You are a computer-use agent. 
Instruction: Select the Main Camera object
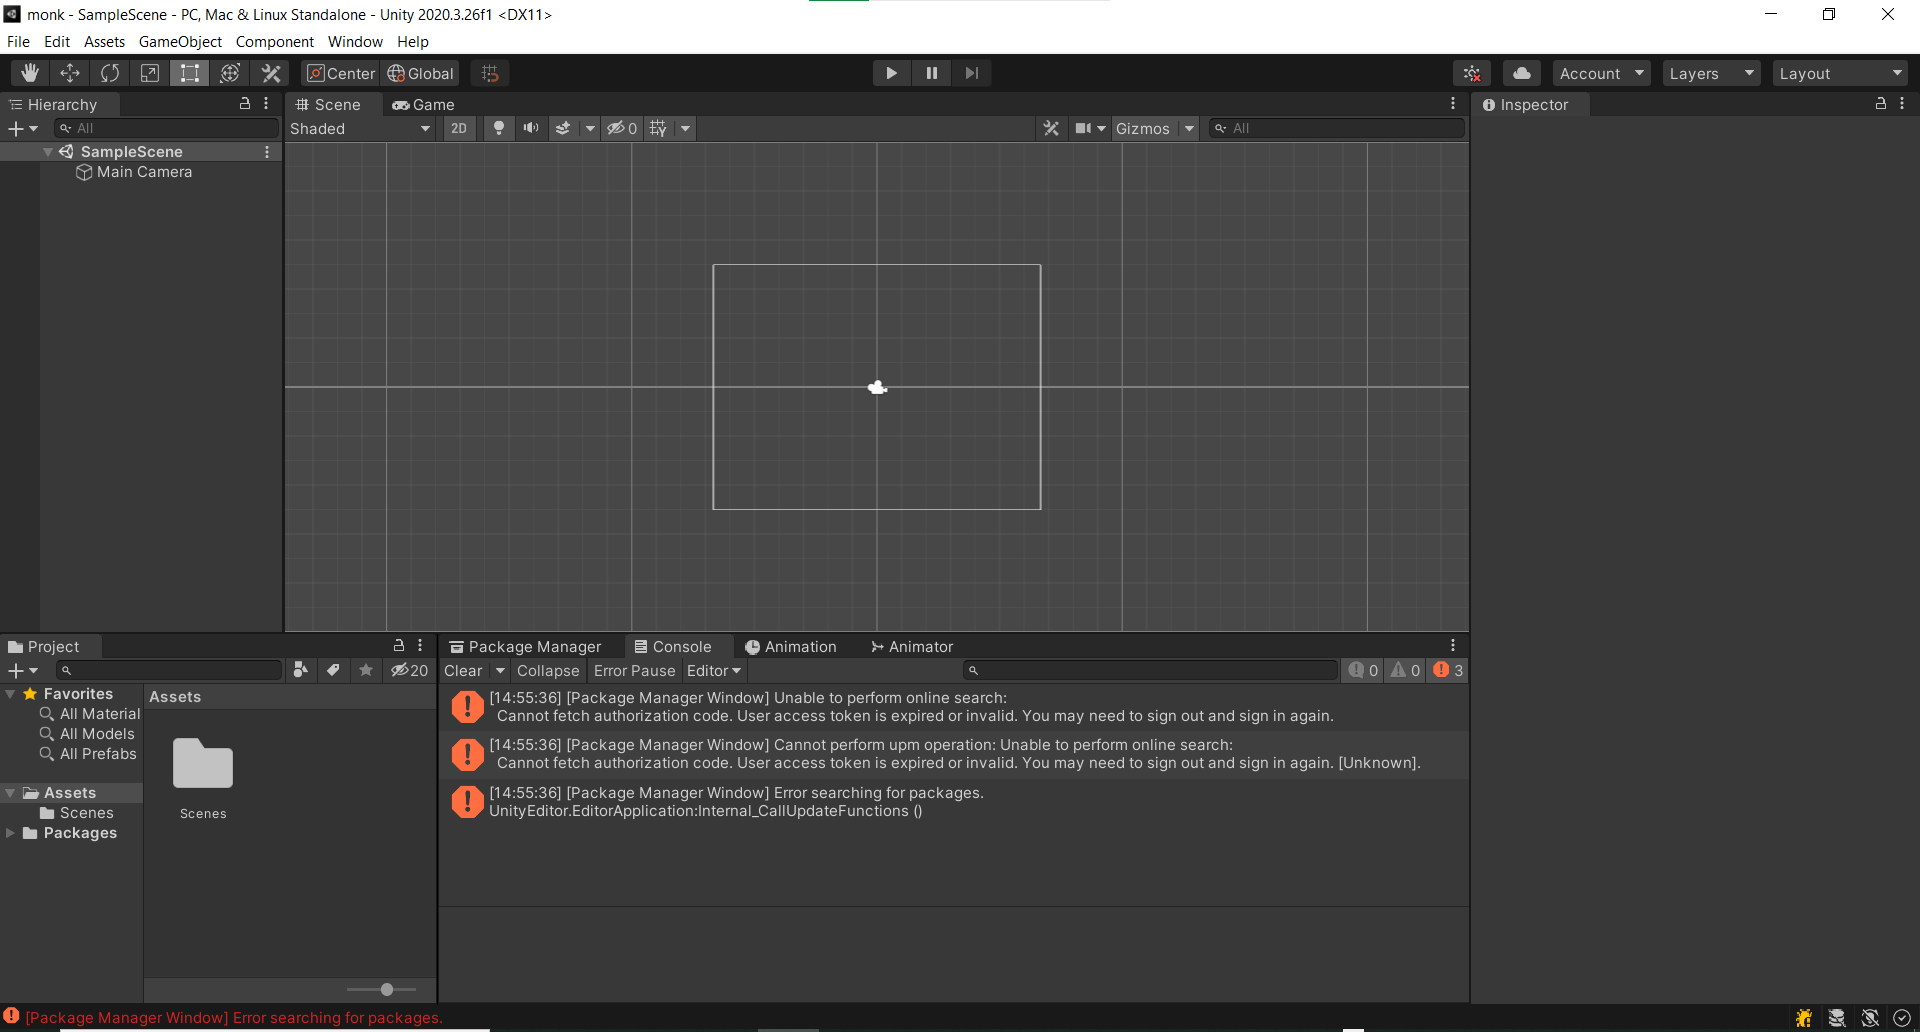(x=144, y=172)
